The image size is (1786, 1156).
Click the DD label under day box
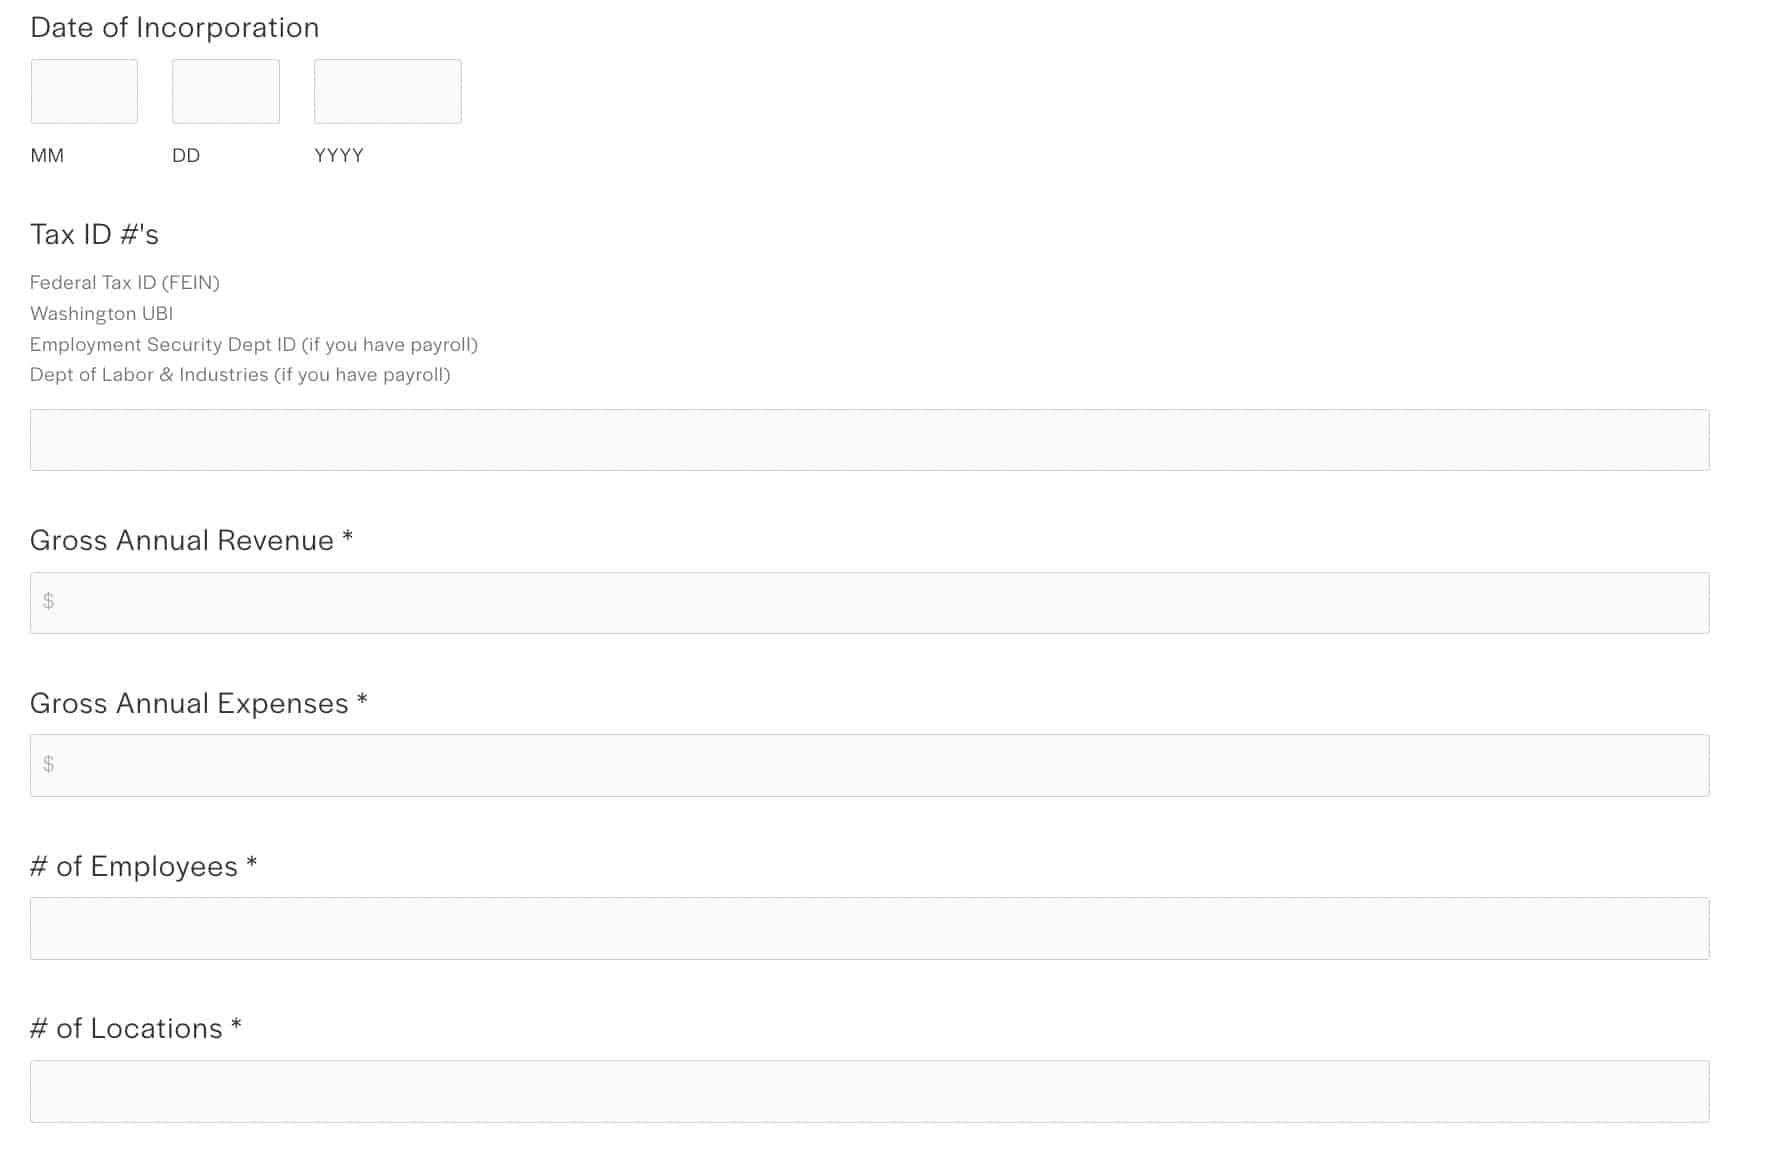pyautogui.click(x=186, y=156)
